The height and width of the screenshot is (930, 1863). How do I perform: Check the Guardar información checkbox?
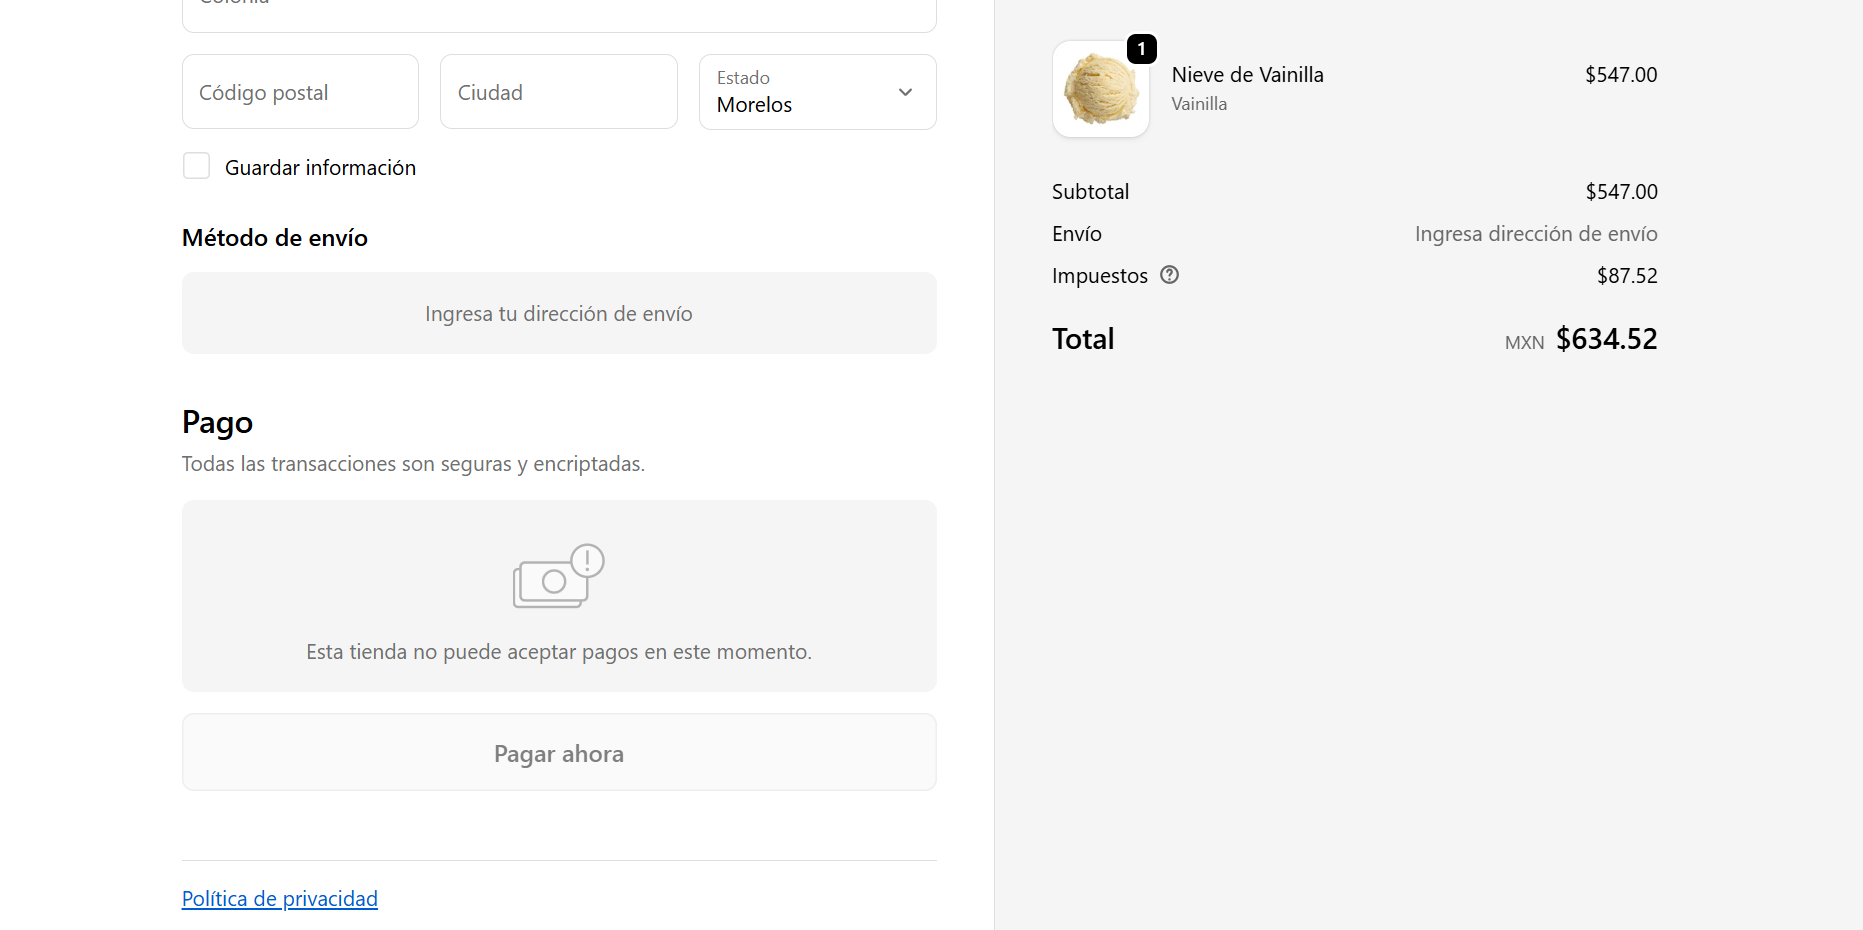click(196, 166)
